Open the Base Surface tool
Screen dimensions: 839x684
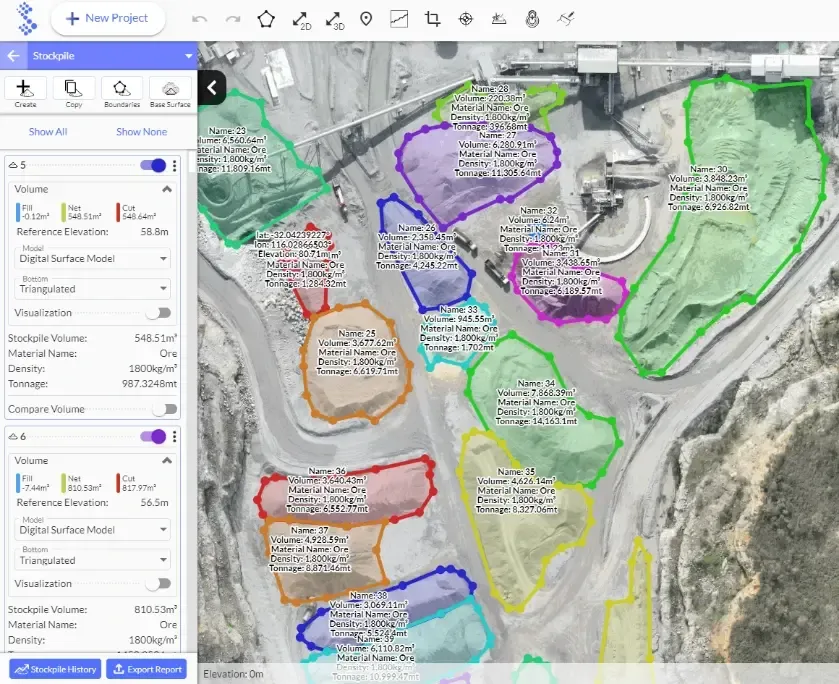(170, 93)
